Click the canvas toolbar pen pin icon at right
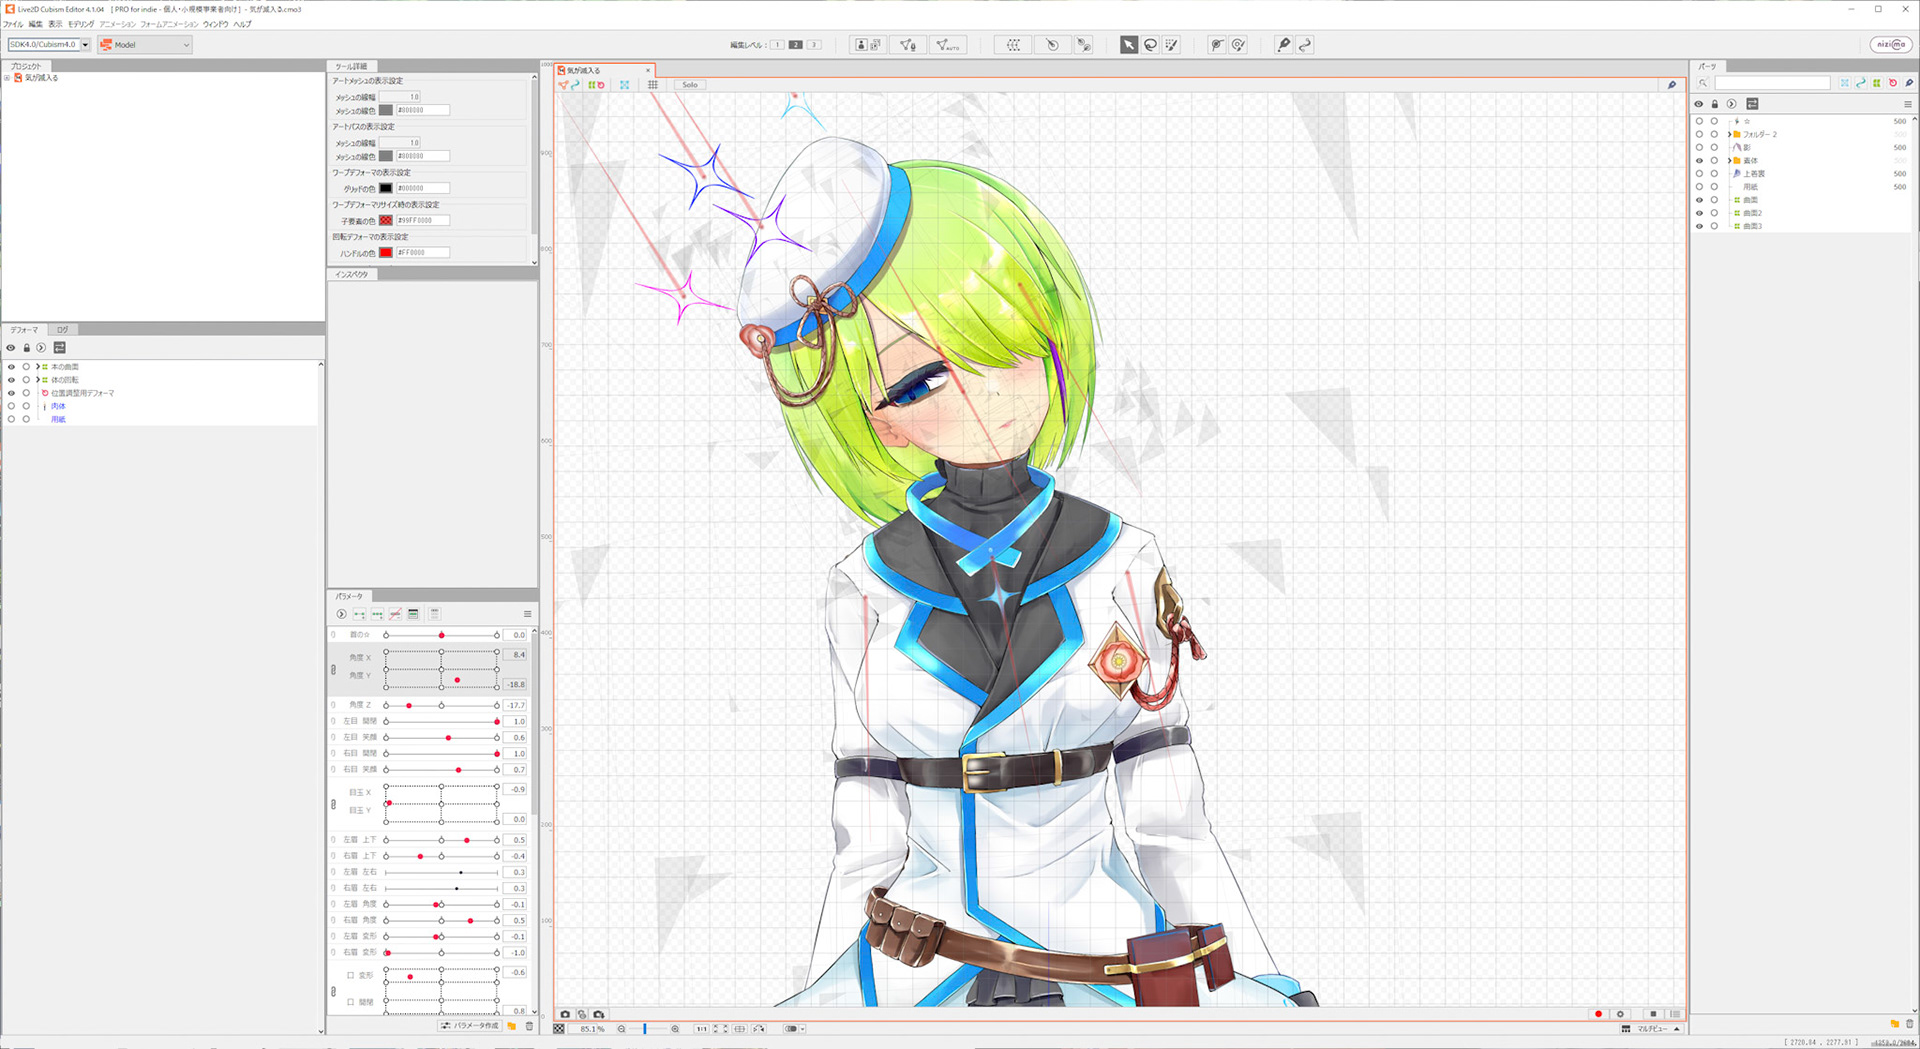This screenshot has height=1049, width=1920. 1671,85
